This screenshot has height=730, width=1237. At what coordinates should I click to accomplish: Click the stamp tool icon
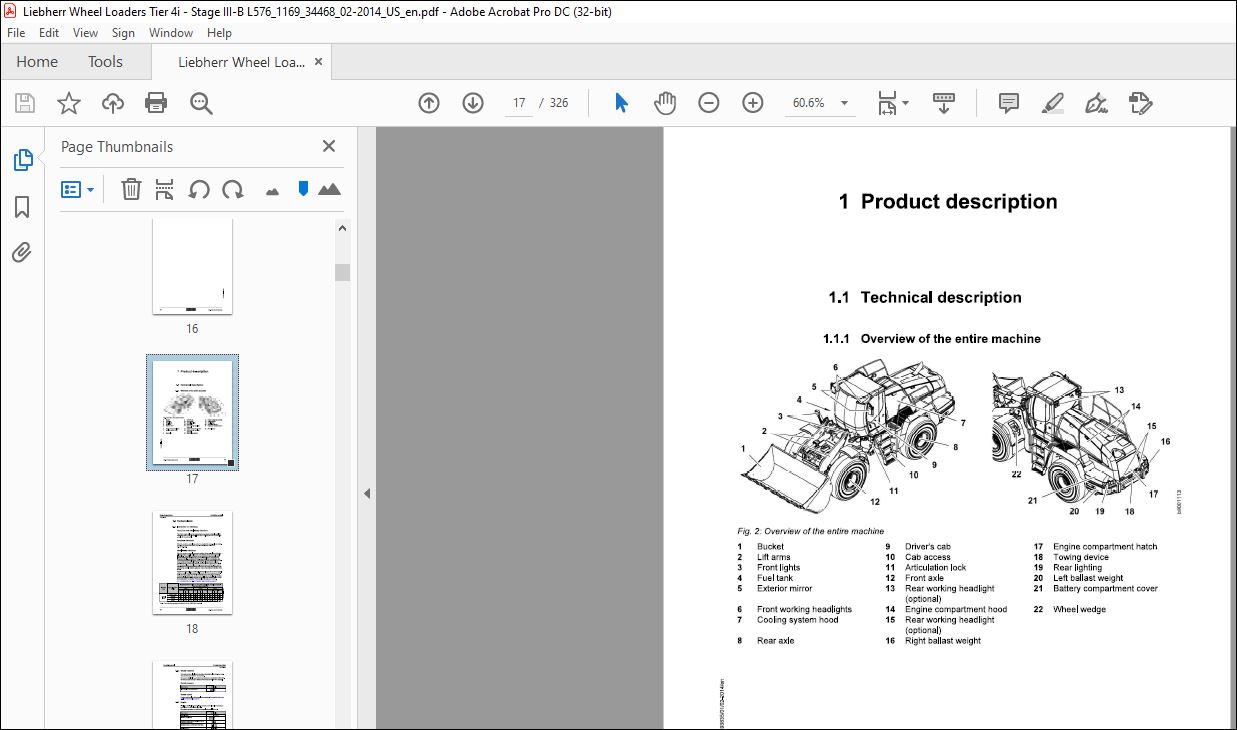[1141, 102]
